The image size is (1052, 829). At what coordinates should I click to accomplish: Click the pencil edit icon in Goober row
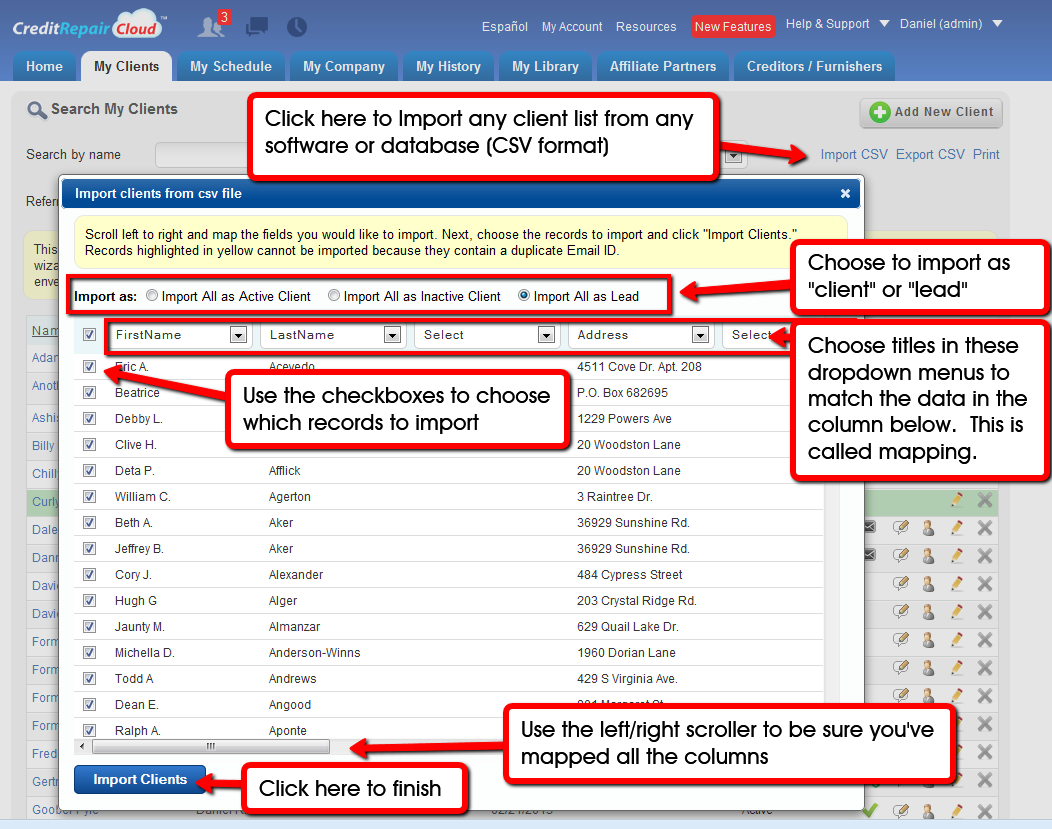(957, 811)
